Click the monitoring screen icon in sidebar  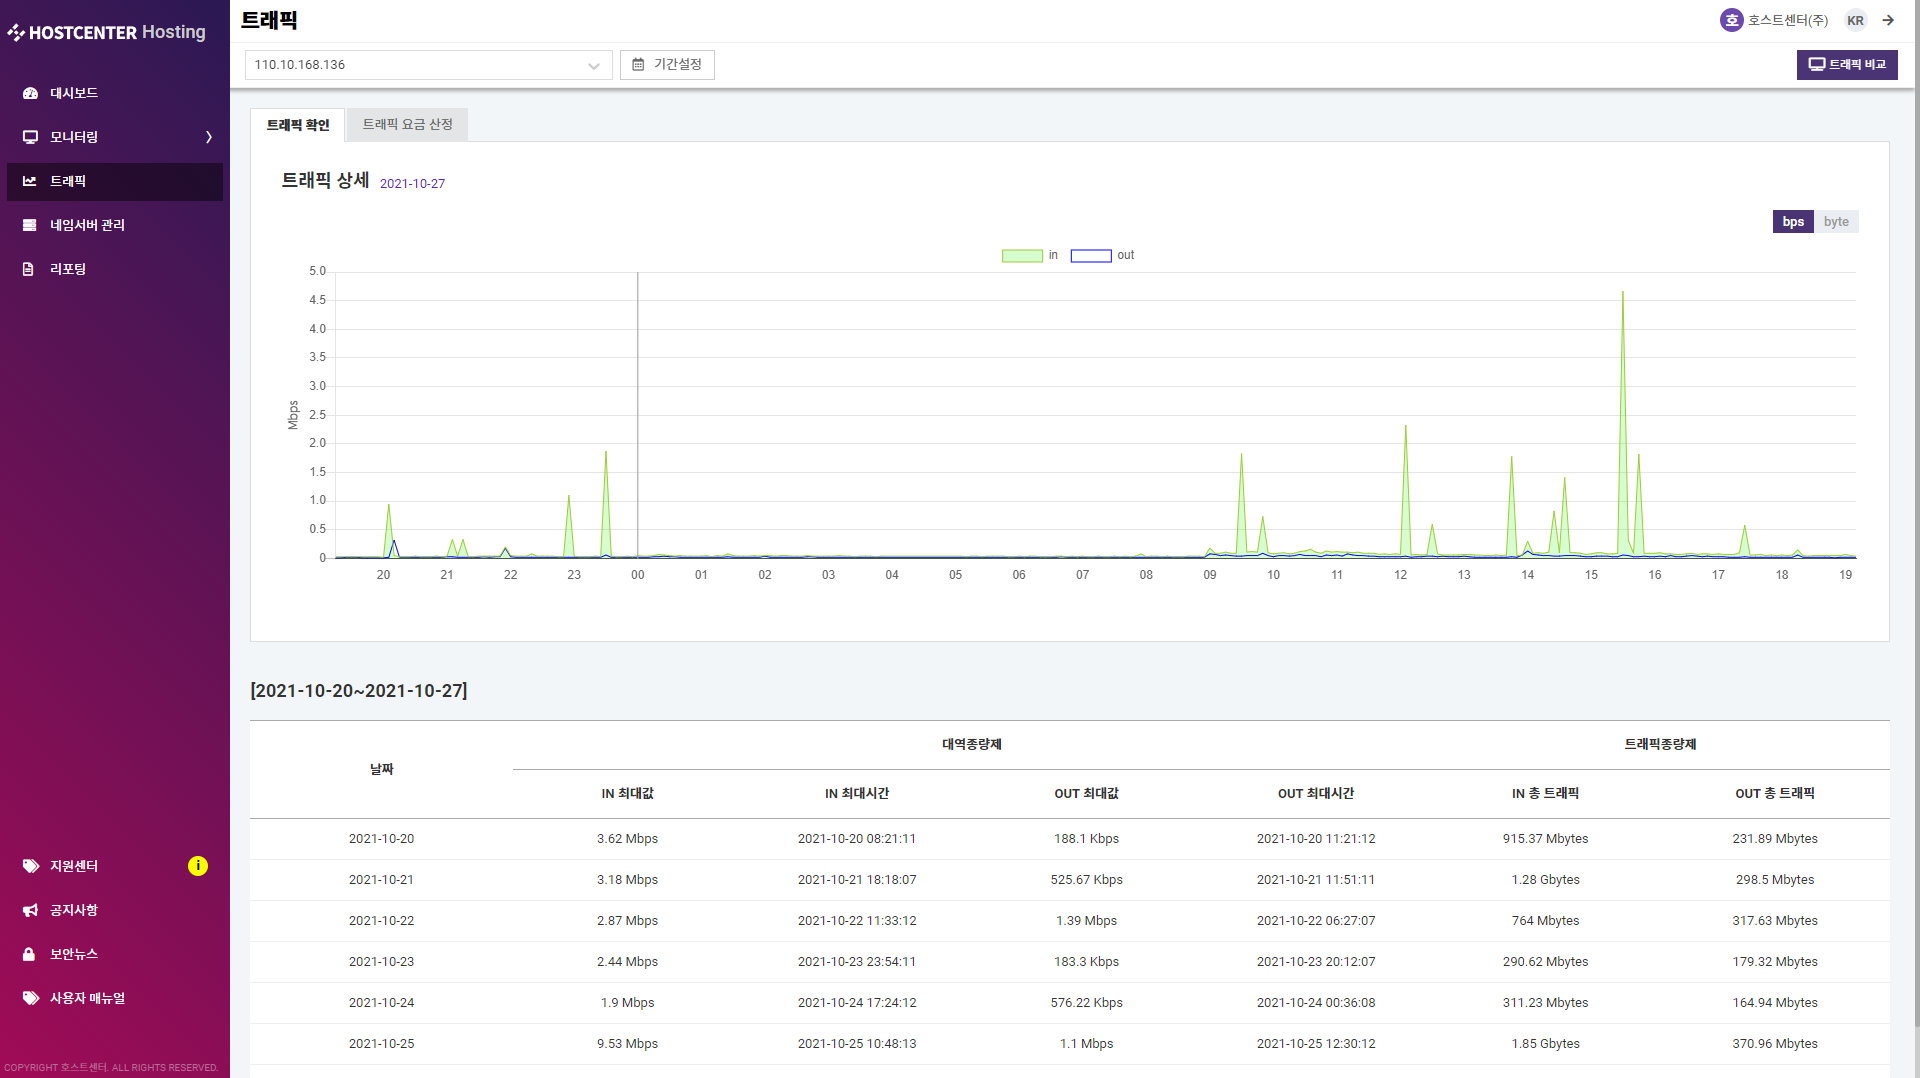point(30,137)
